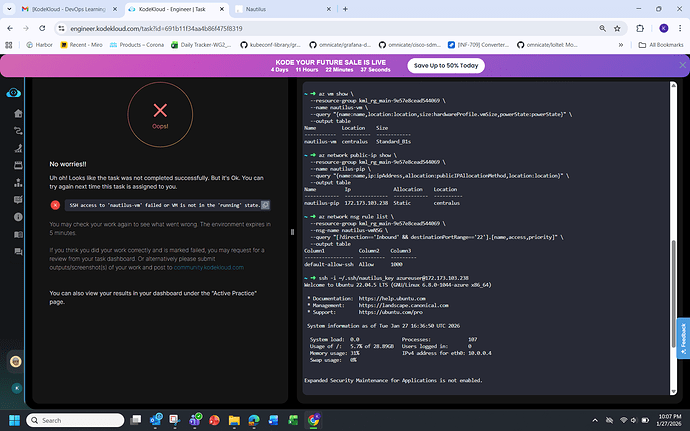Open the Daily Tracker-WG2 bookmark

coord(201,44)
